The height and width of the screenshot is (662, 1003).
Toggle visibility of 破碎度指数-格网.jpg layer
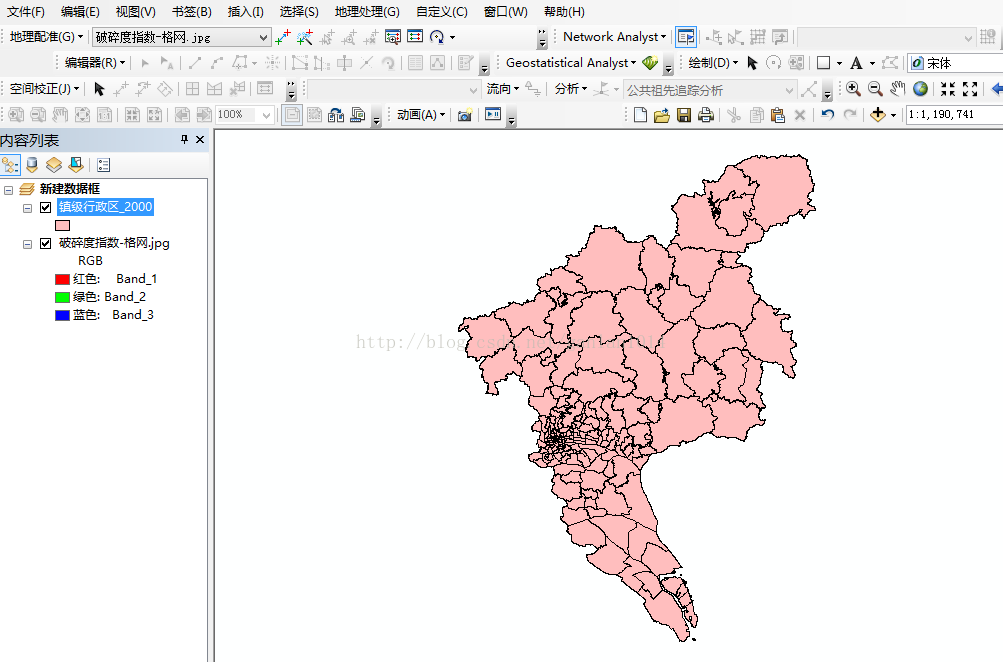point(45,243)
